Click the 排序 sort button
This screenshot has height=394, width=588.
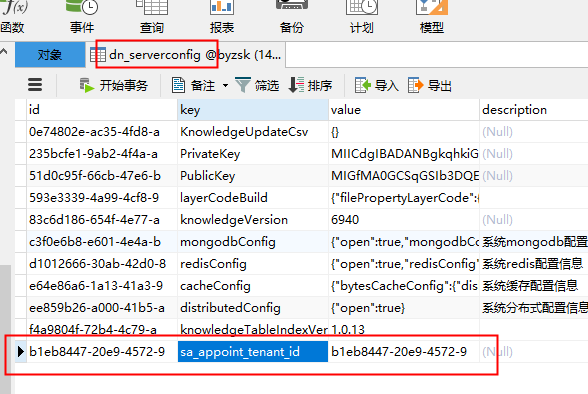[310, 85]
